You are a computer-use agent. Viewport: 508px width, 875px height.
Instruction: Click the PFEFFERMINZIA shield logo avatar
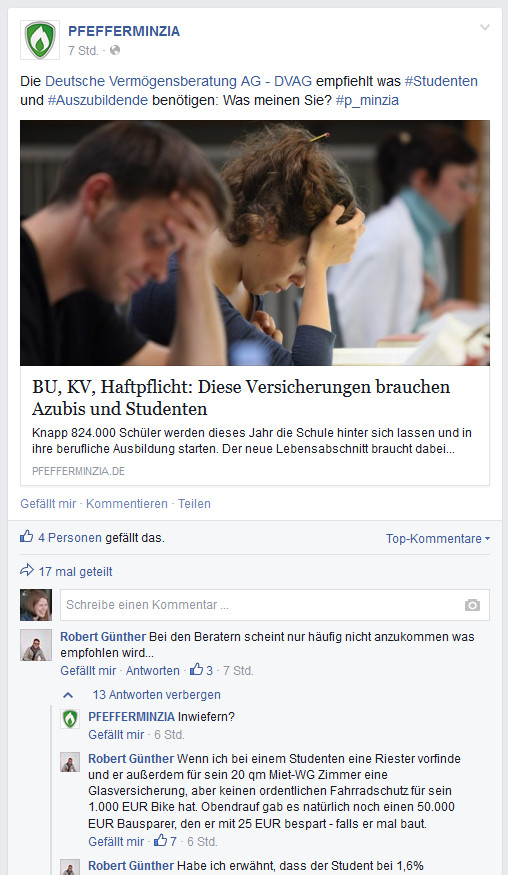pyautogui.click(x=40, y=40)
